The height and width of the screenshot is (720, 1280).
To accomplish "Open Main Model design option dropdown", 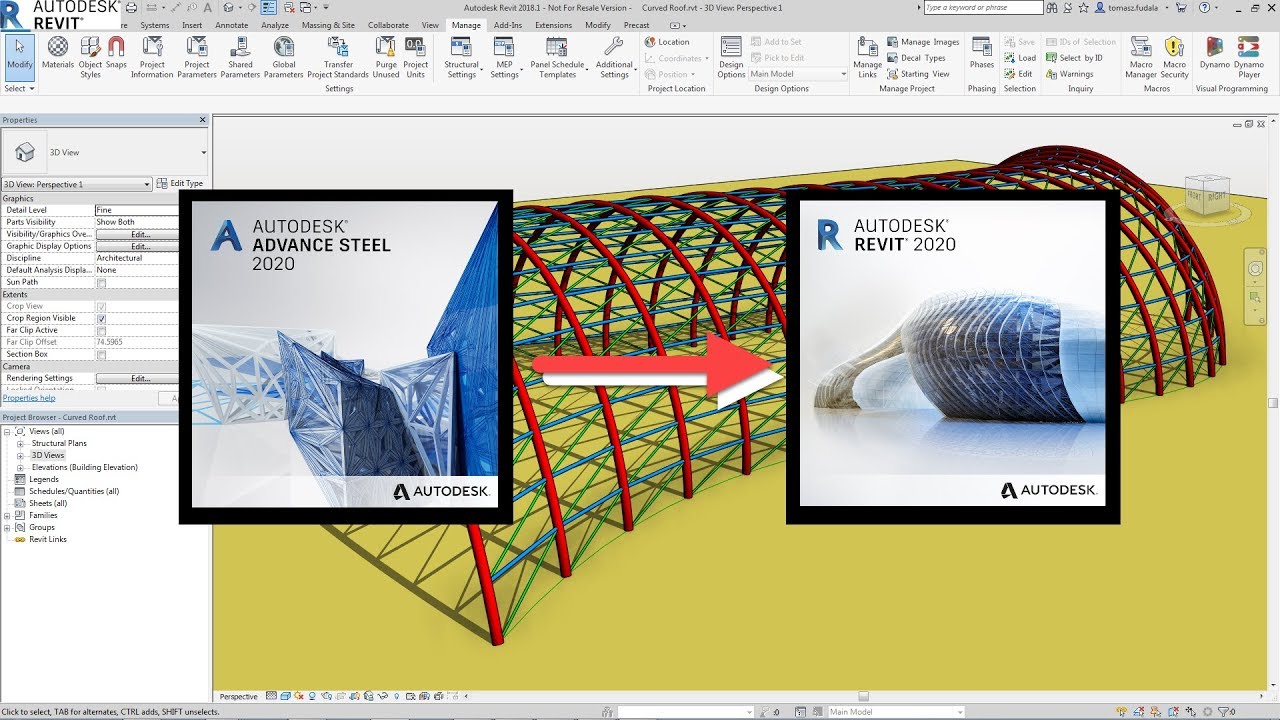I will [x=798, y=74].
